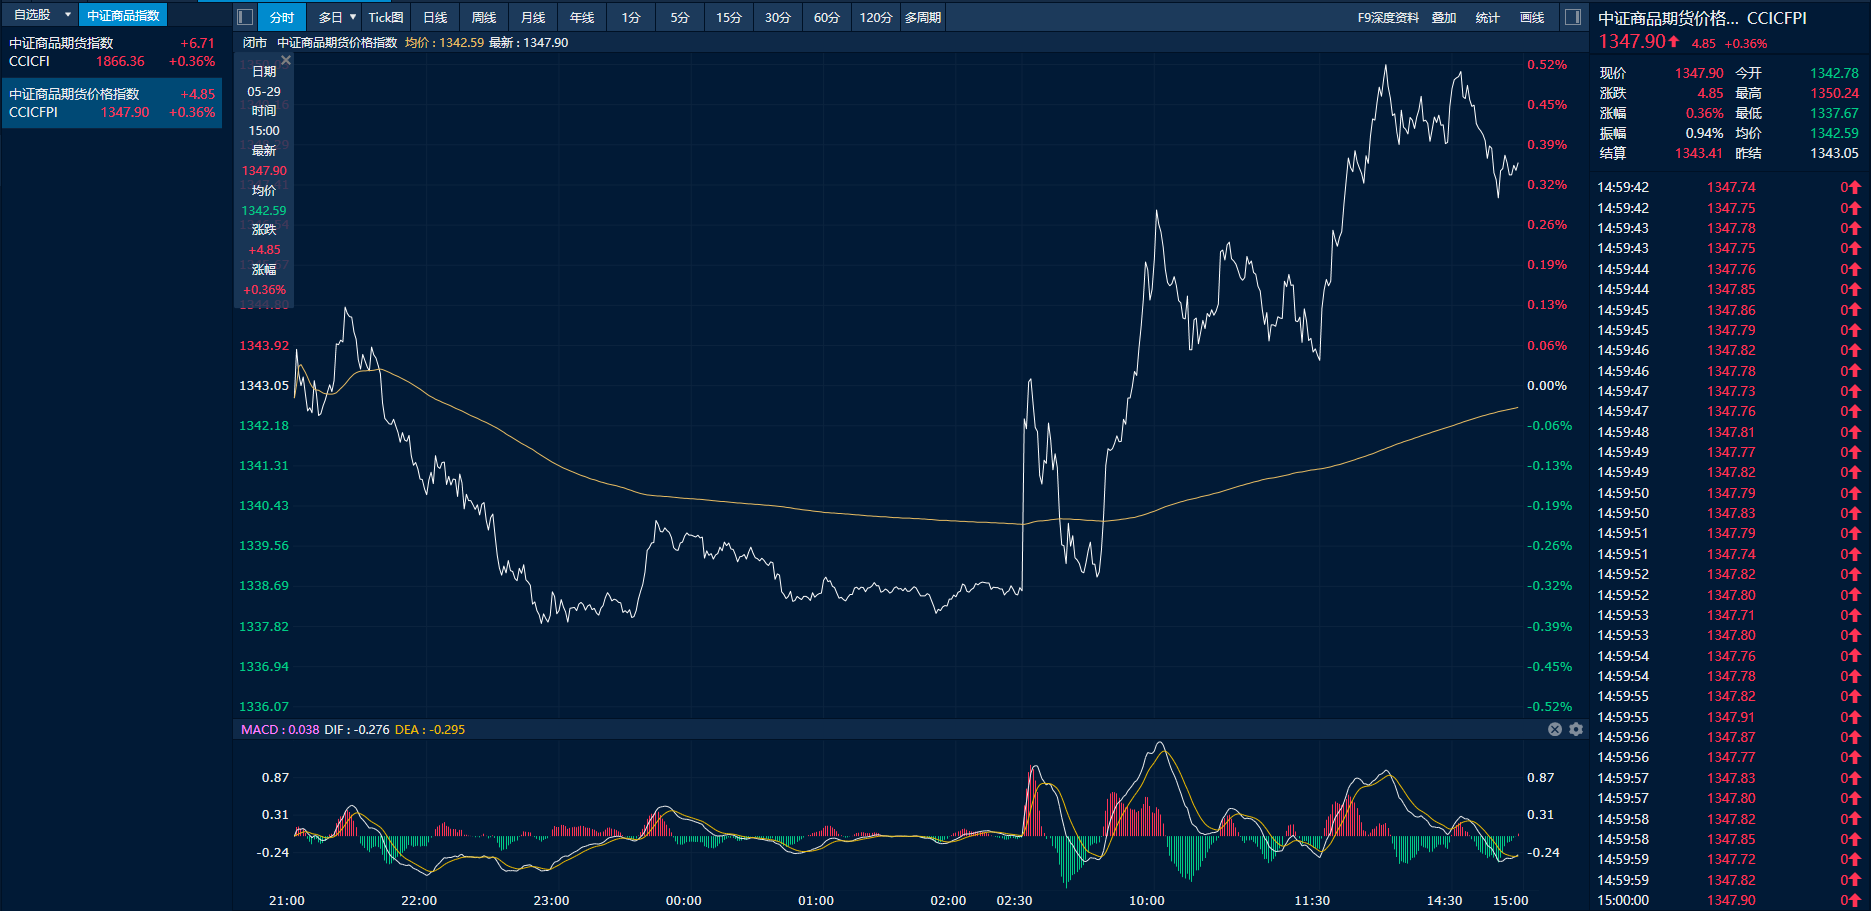Select 中证商品期货指数 CCICFI in the watchlist
The image size is (1871, 911).
[111, 52]
